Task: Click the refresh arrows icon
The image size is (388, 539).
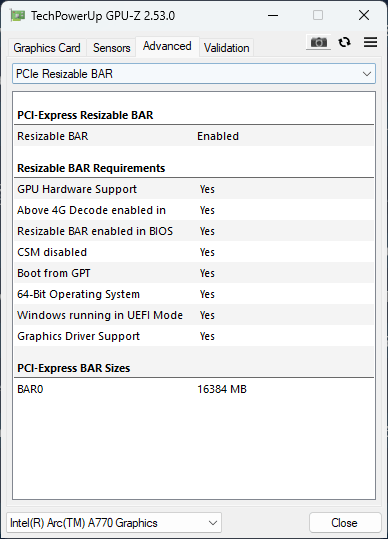Action: click(344, 42)
